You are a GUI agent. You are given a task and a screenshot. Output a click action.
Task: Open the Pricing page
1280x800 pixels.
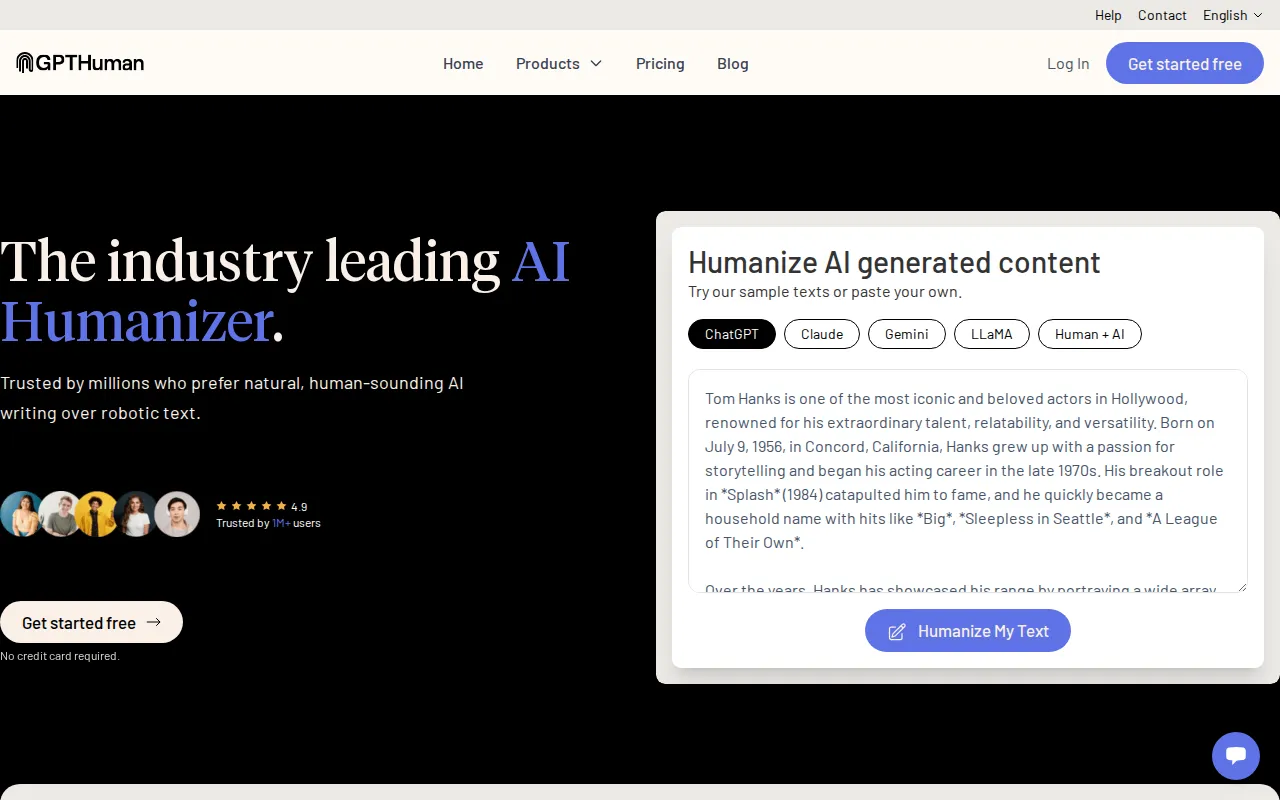pos(660,63)
